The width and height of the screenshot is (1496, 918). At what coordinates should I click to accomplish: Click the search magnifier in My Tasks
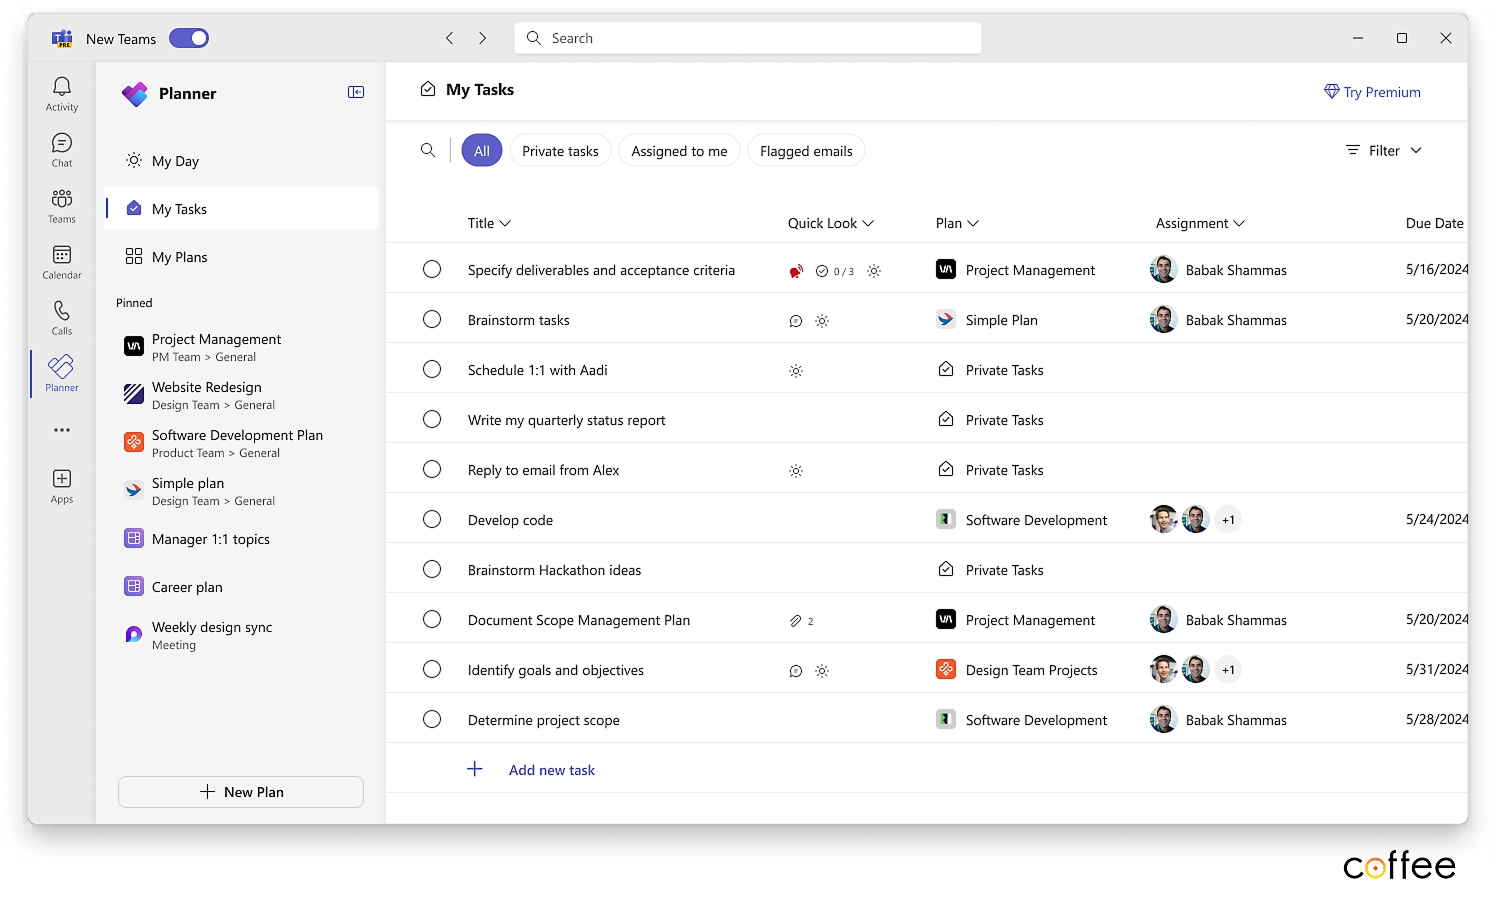(428, 150)
